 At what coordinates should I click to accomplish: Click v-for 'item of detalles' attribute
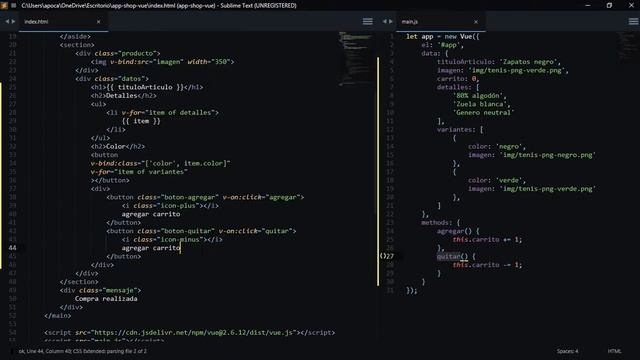pyautogui.click(x=170, y=112)
